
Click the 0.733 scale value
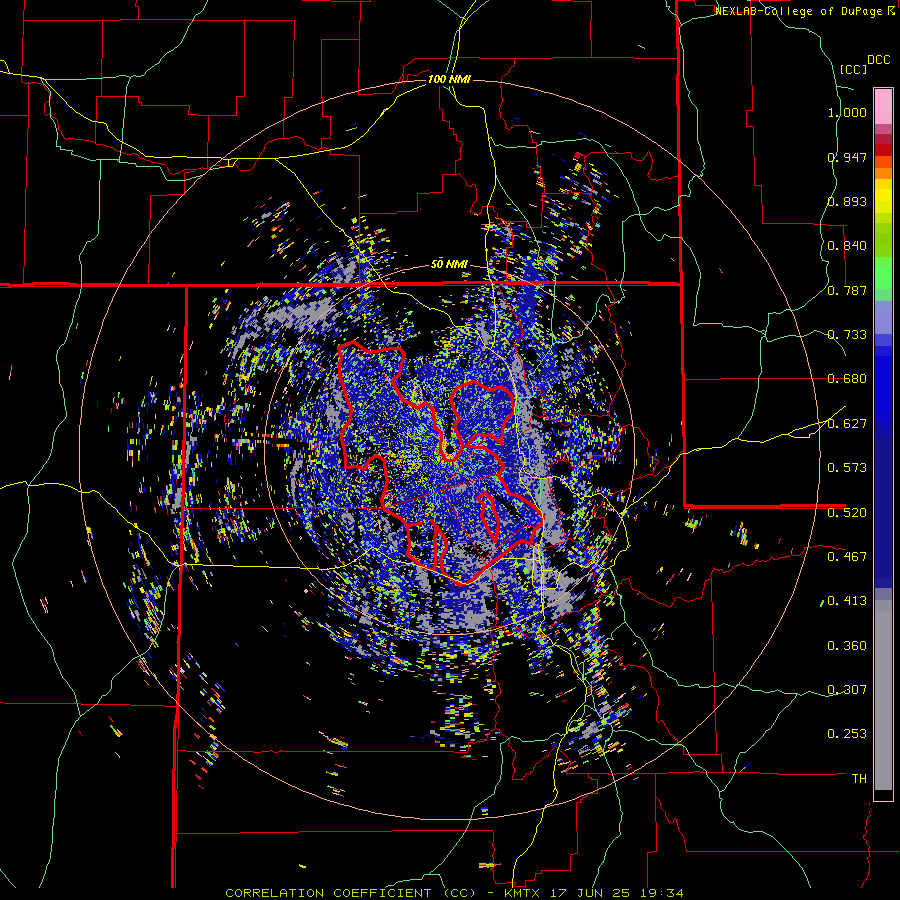(x=847, y=335)
